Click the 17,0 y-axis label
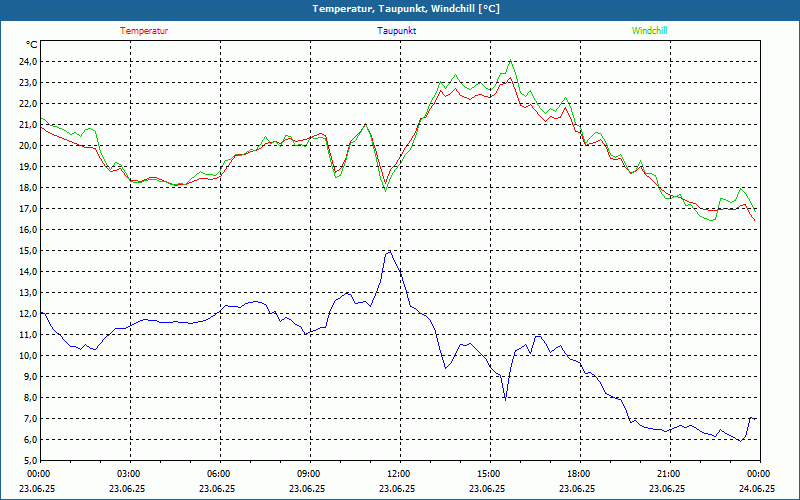This screenshot has height=500, width=800. pos(29,209)
